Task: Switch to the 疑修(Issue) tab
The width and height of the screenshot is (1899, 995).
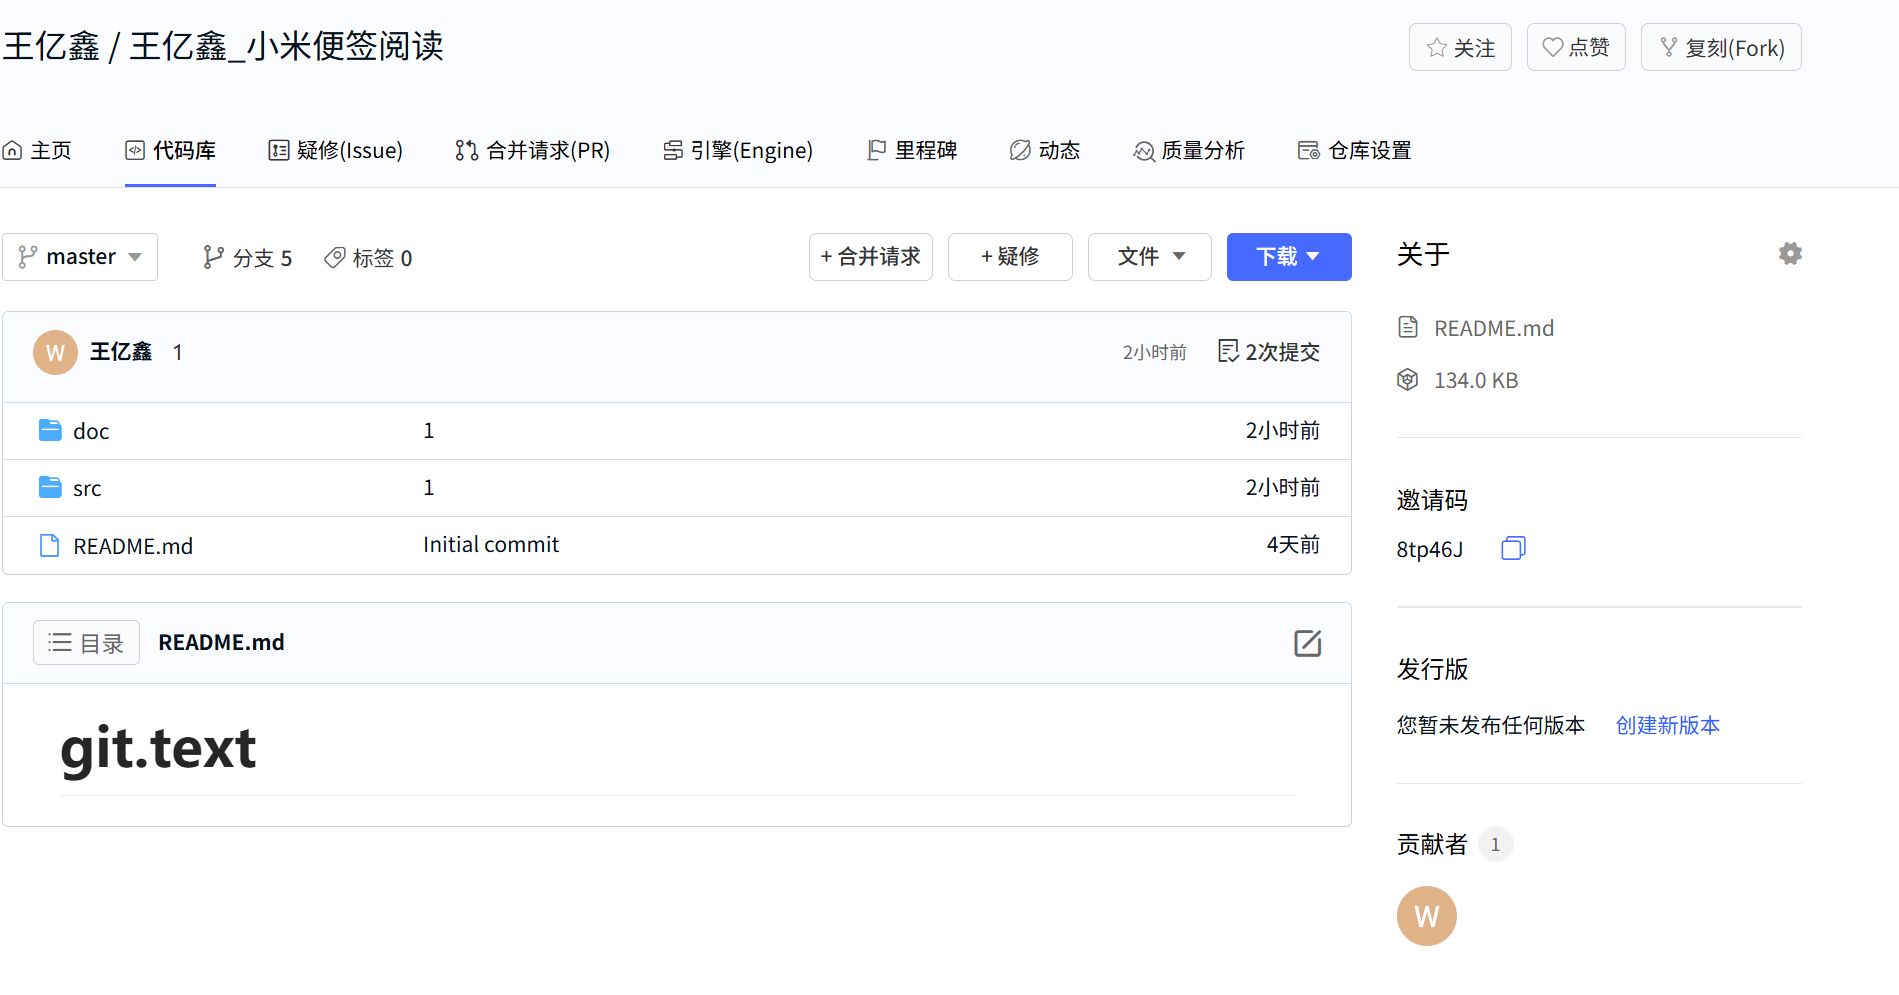Action: tap(336, 150)
